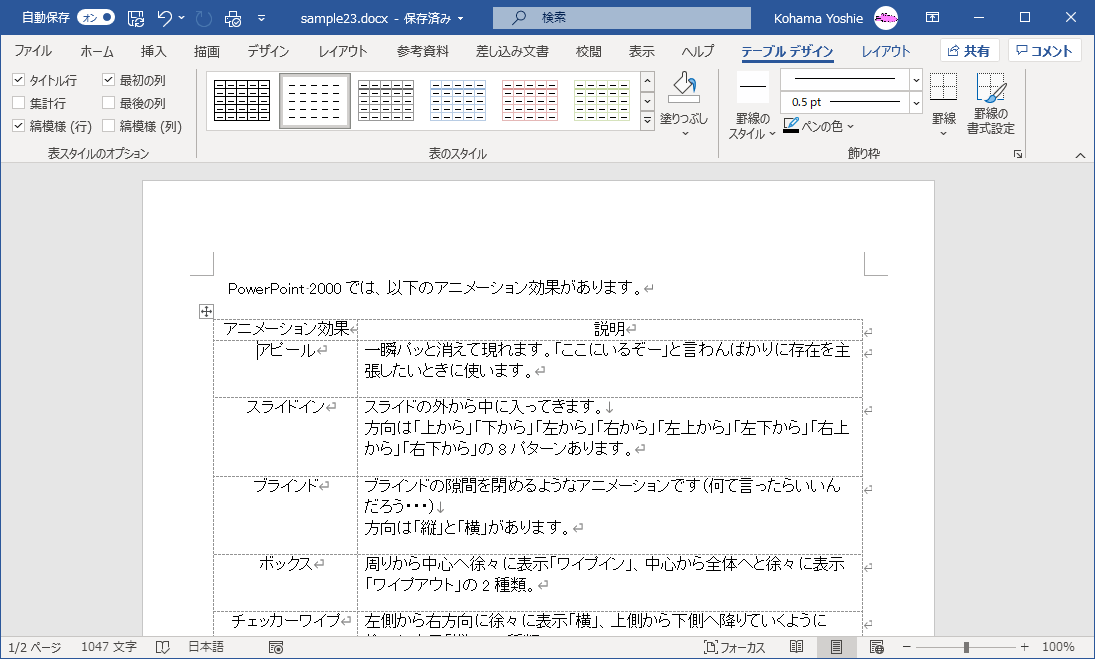Toggle the AutoSave switch
Image resolution: width=1095 pixels, height=659 pixels.
point(96,17)
